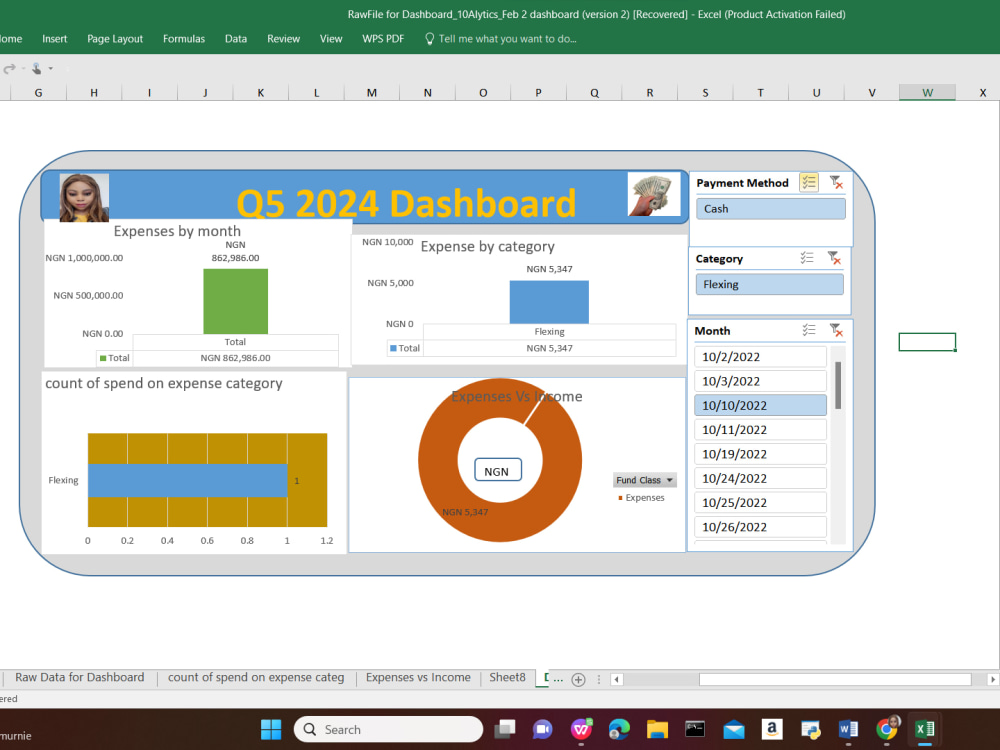Clear filter on Month slicer

tap(835, 330)
